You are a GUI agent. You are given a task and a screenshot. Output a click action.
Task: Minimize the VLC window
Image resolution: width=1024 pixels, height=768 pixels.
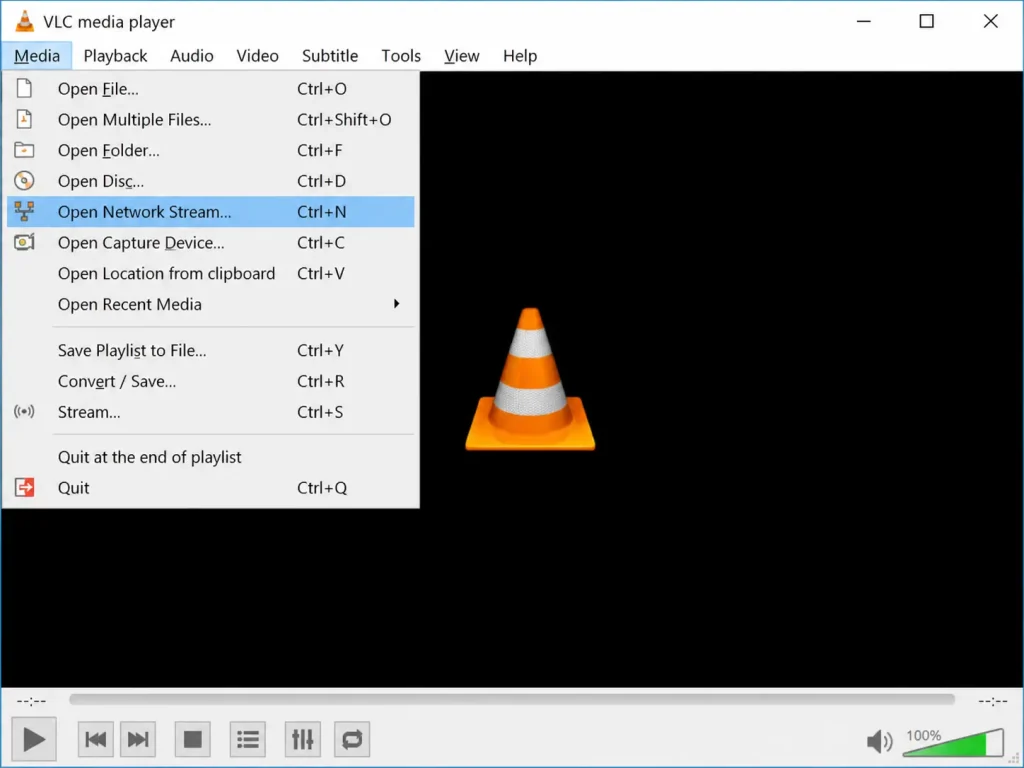(x=863, y=21)
